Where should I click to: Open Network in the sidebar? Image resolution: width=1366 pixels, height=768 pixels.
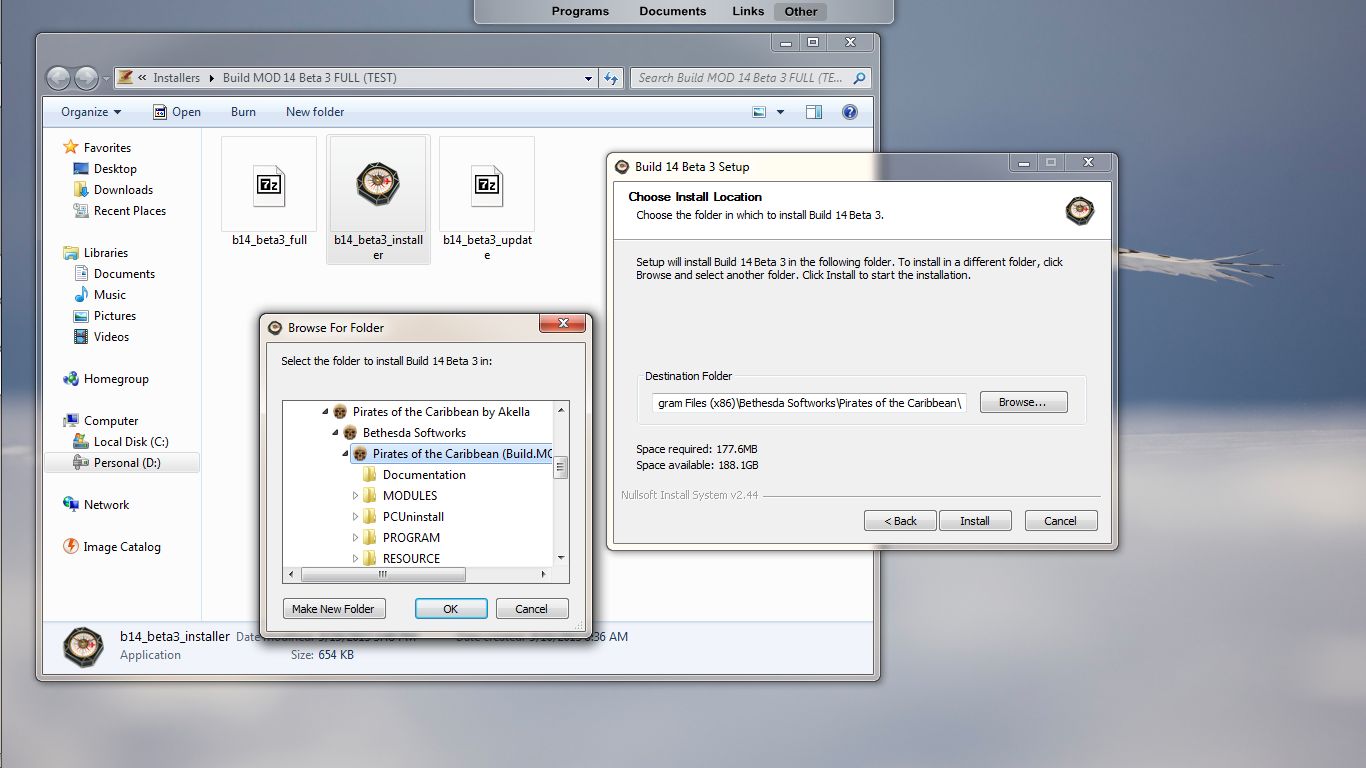click(106, 505)
